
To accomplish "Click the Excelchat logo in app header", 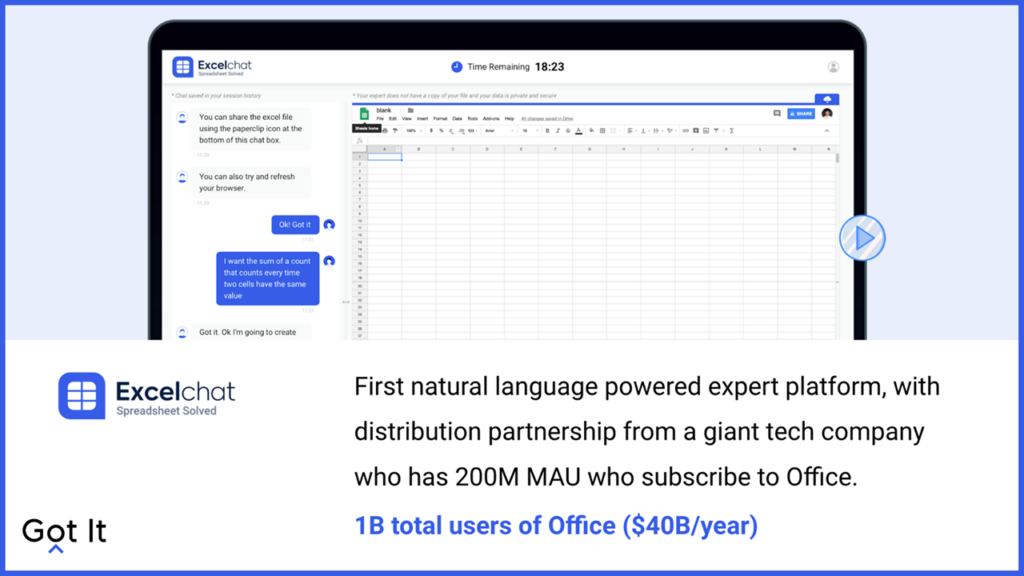I will pyautogui.click(x=212, y=67).
